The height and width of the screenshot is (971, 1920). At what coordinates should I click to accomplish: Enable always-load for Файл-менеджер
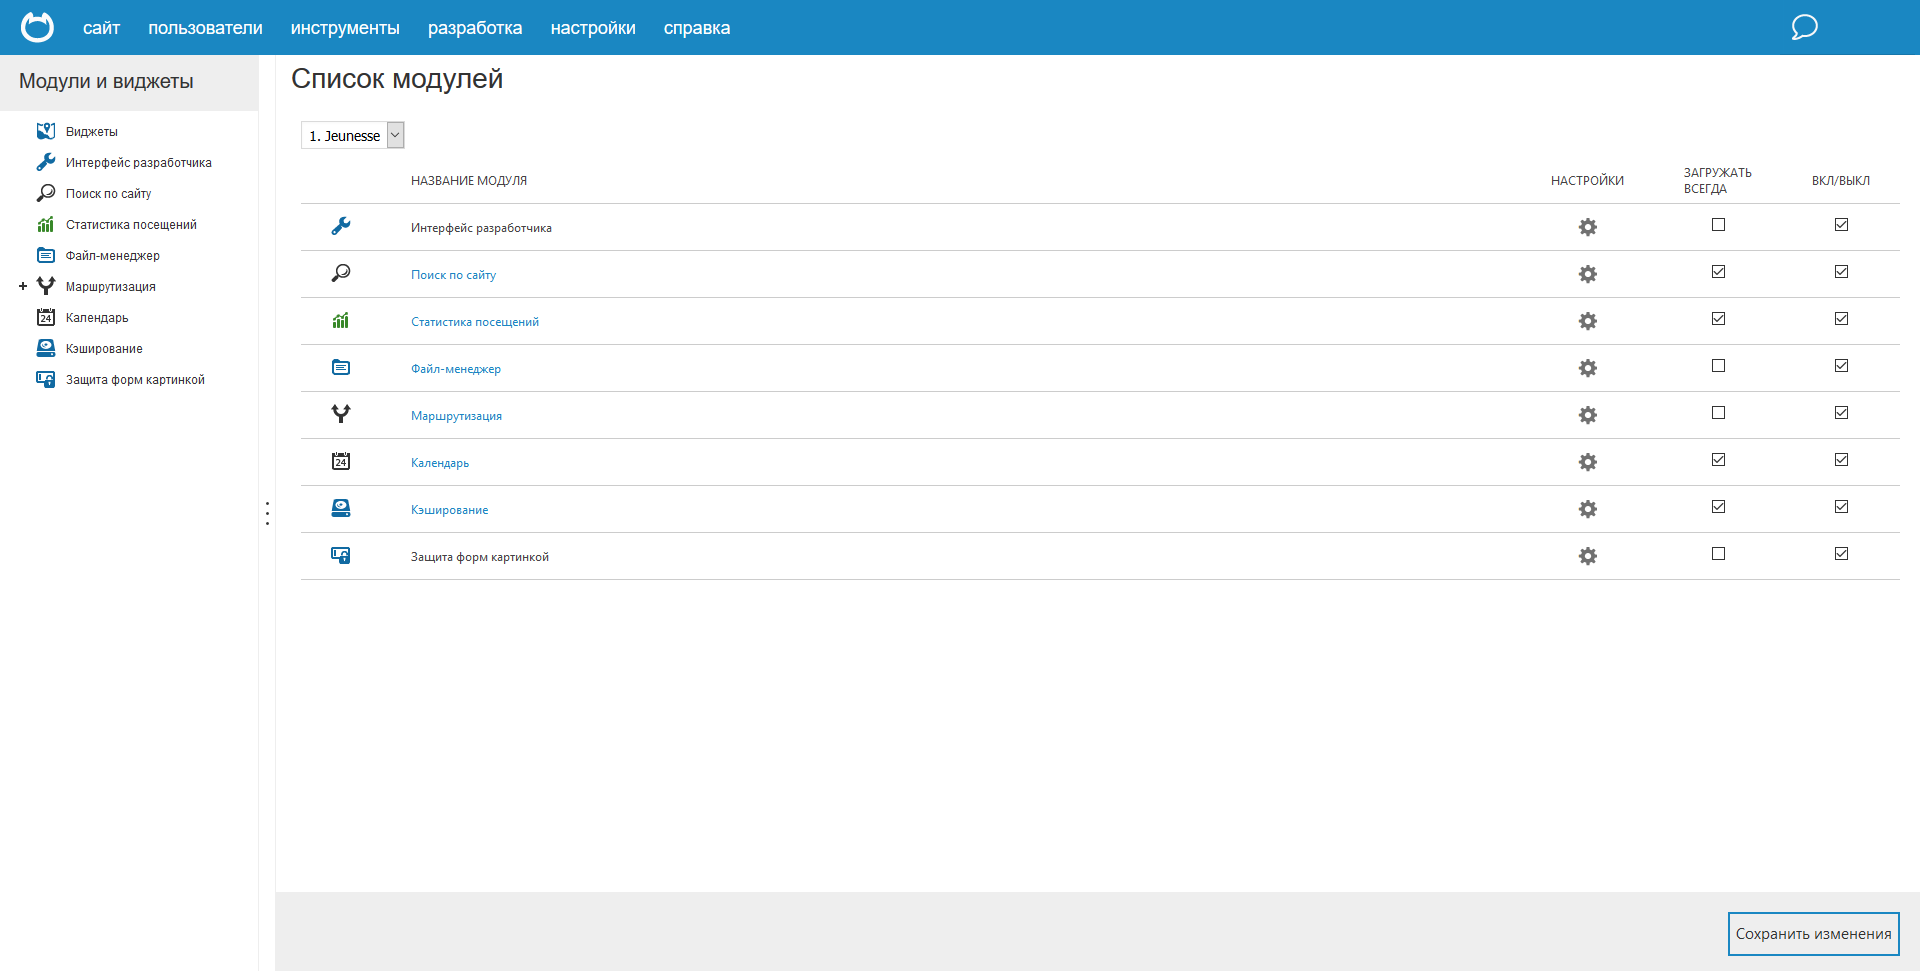(x=1718, y=366)
